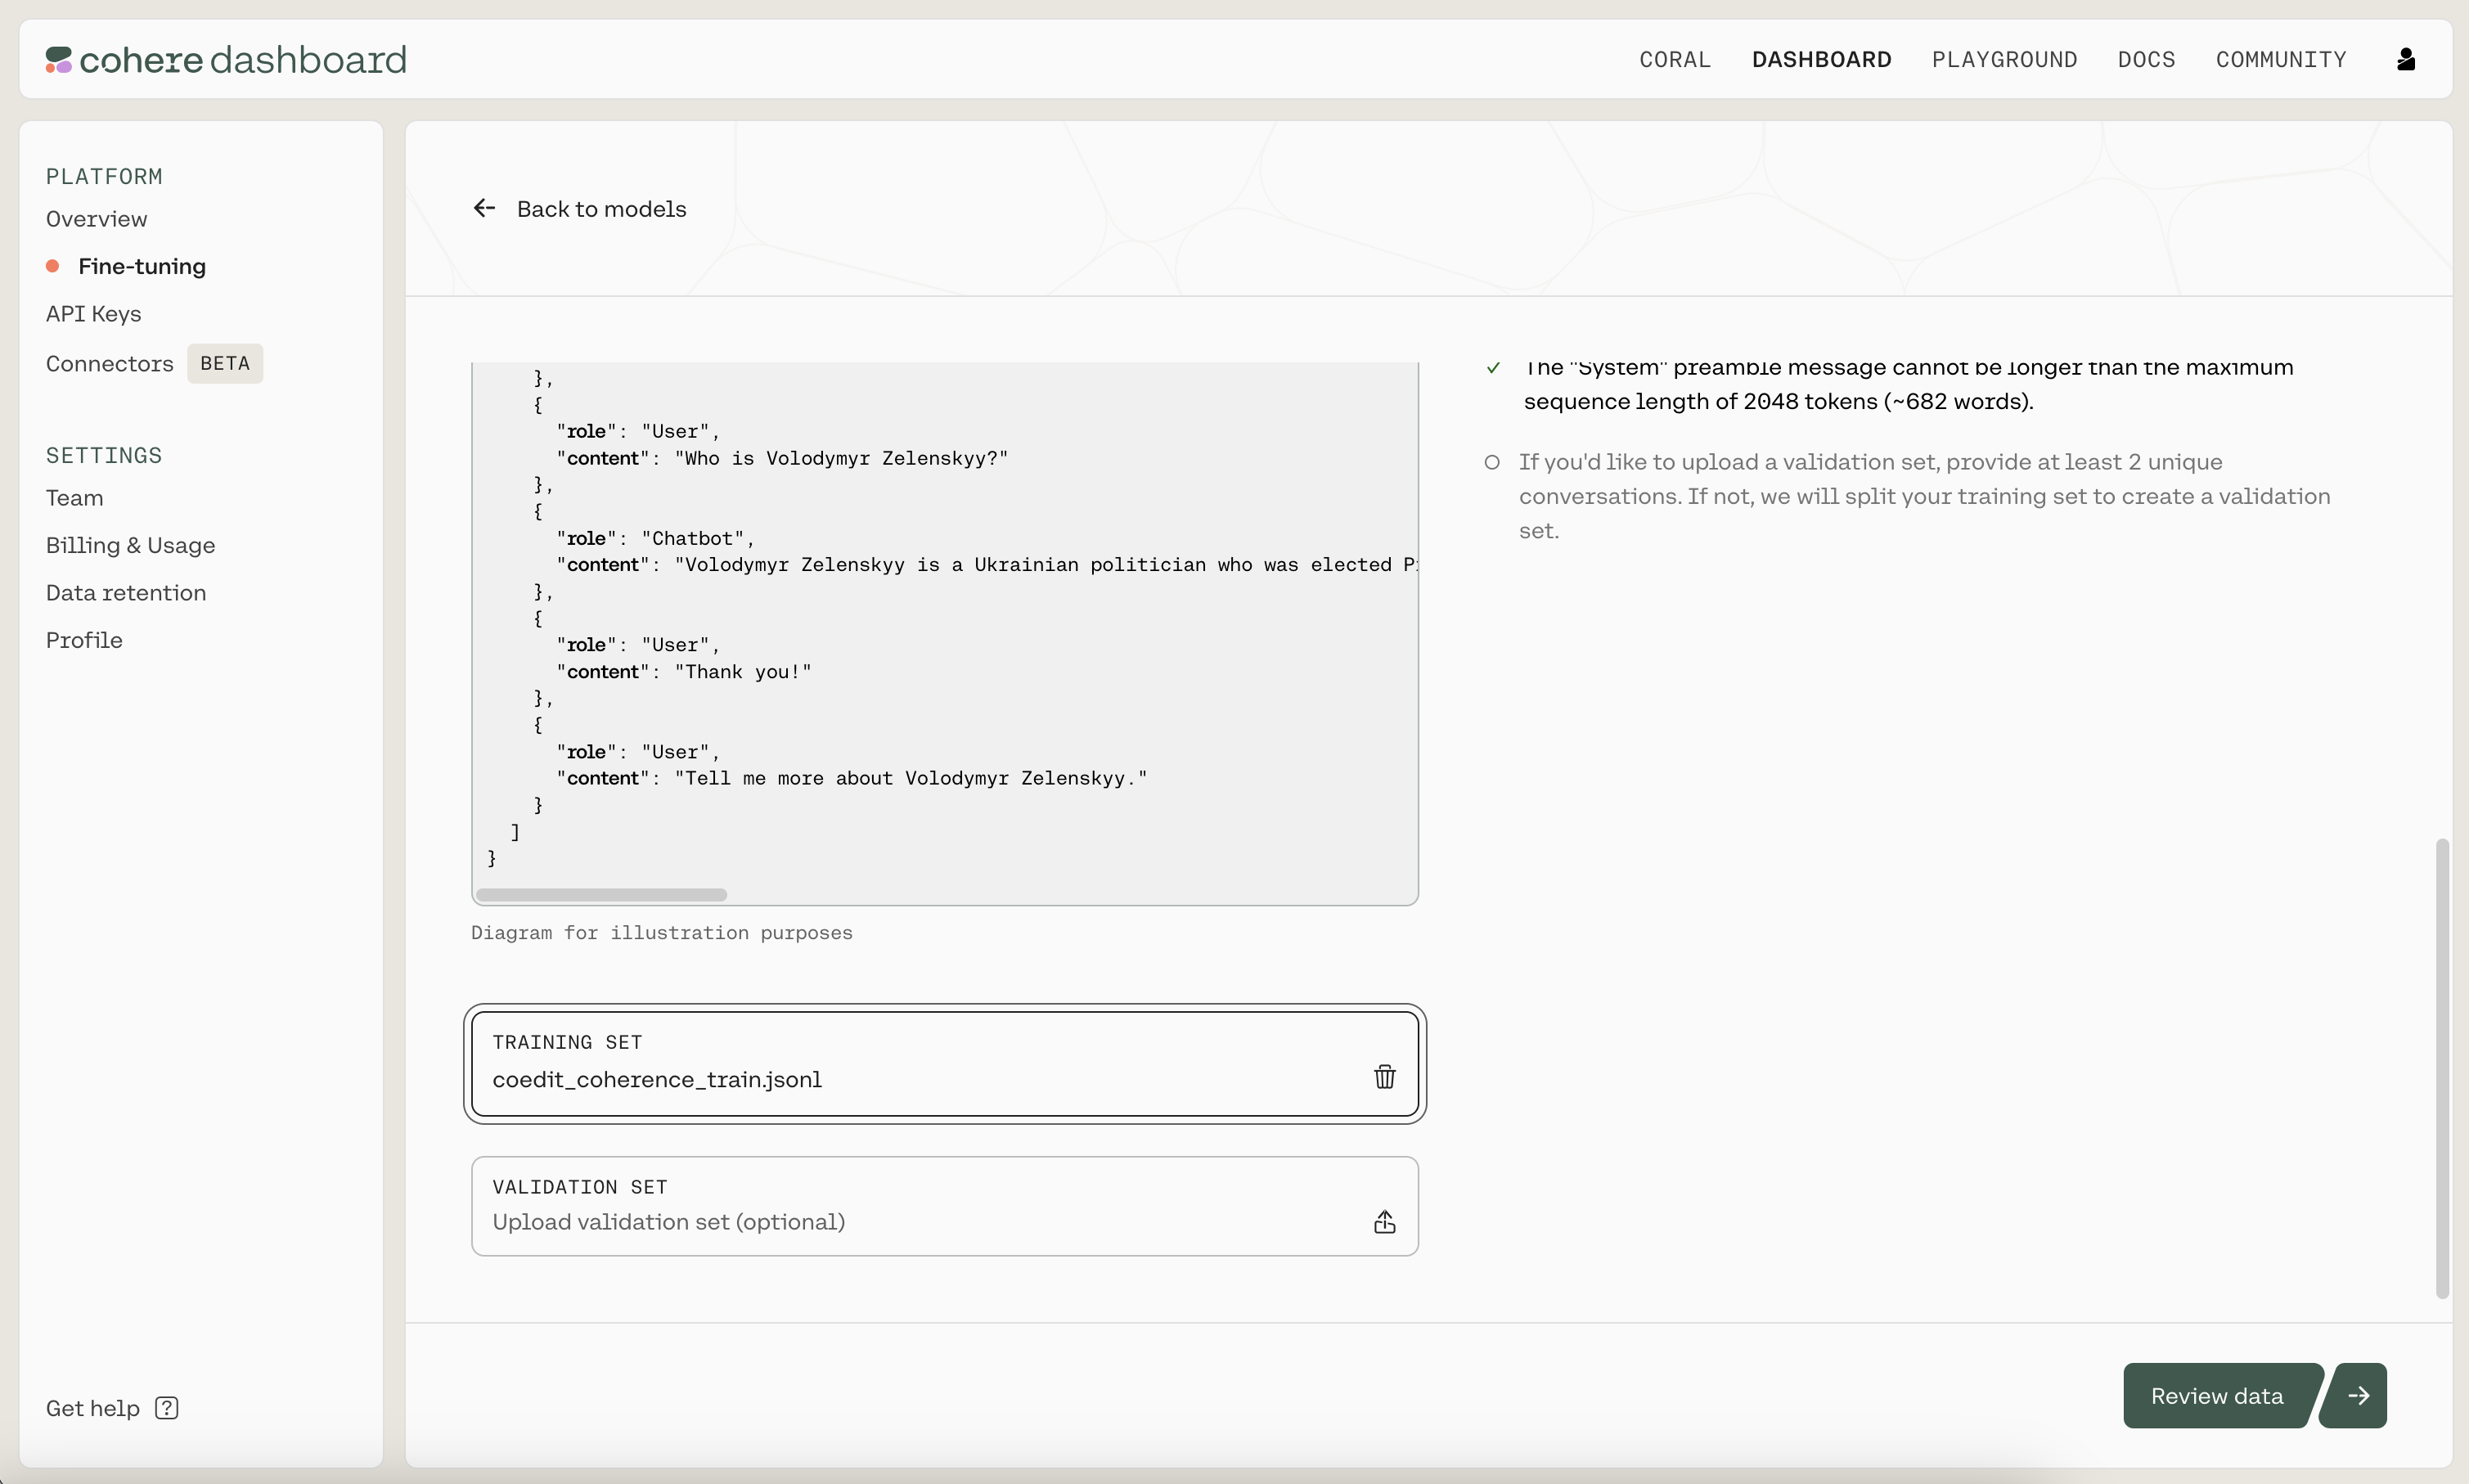Select Overview in the sidebar

96,219
